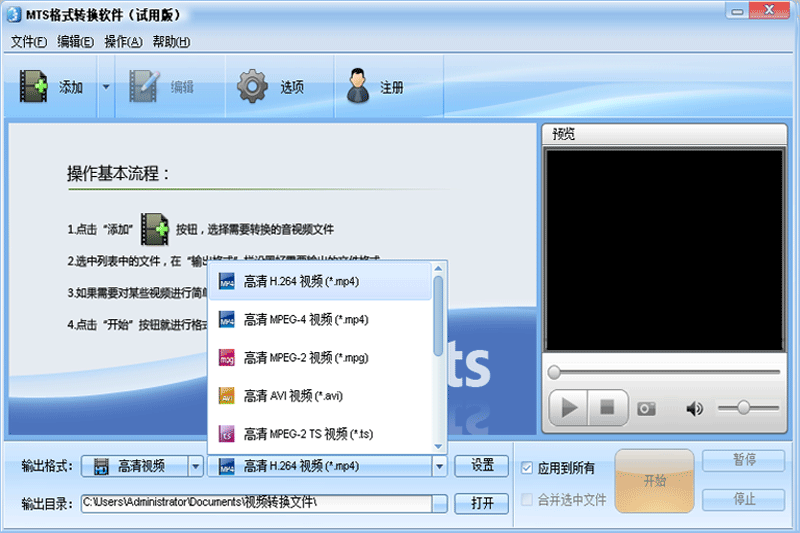Expand the 高清视频 category dropdown
800x533 pixels.
click(x=195, y=466)
